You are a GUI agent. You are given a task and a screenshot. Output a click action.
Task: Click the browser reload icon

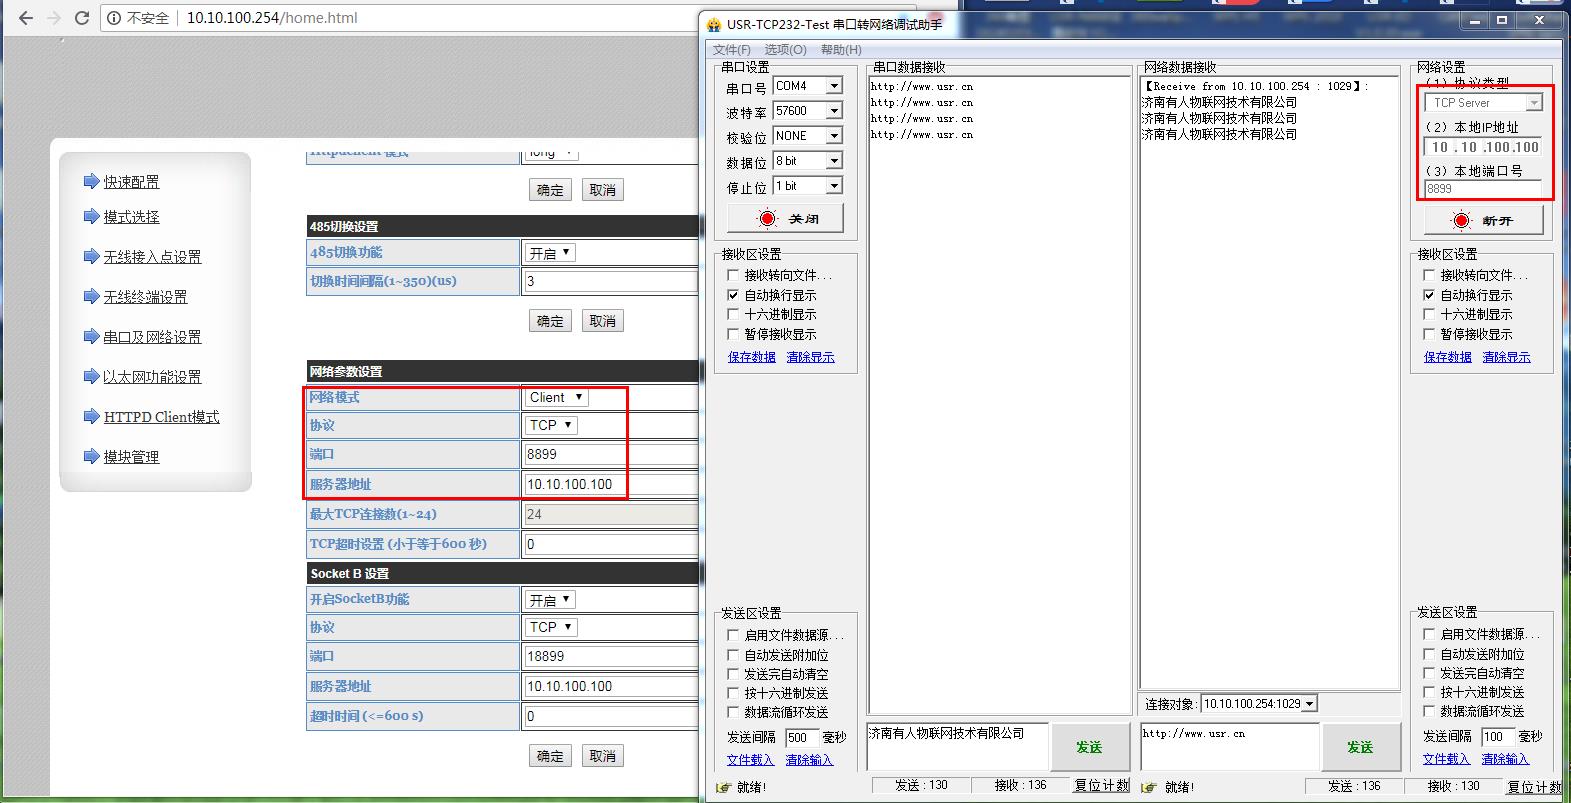coord(82,18)
